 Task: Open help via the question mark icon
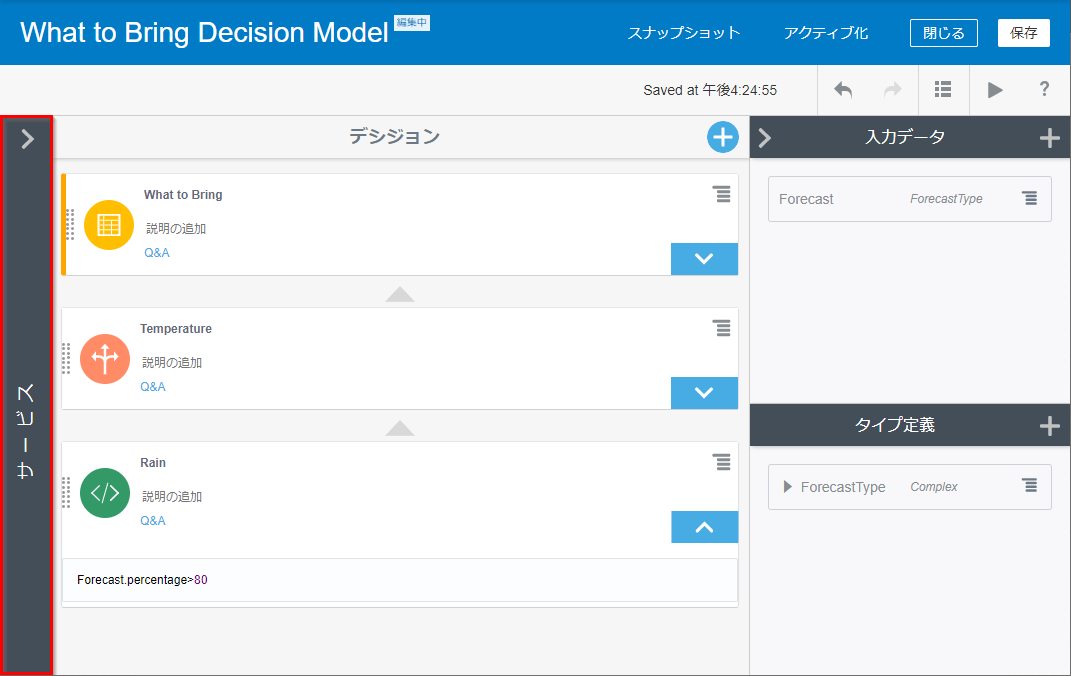pos(1044,90)
